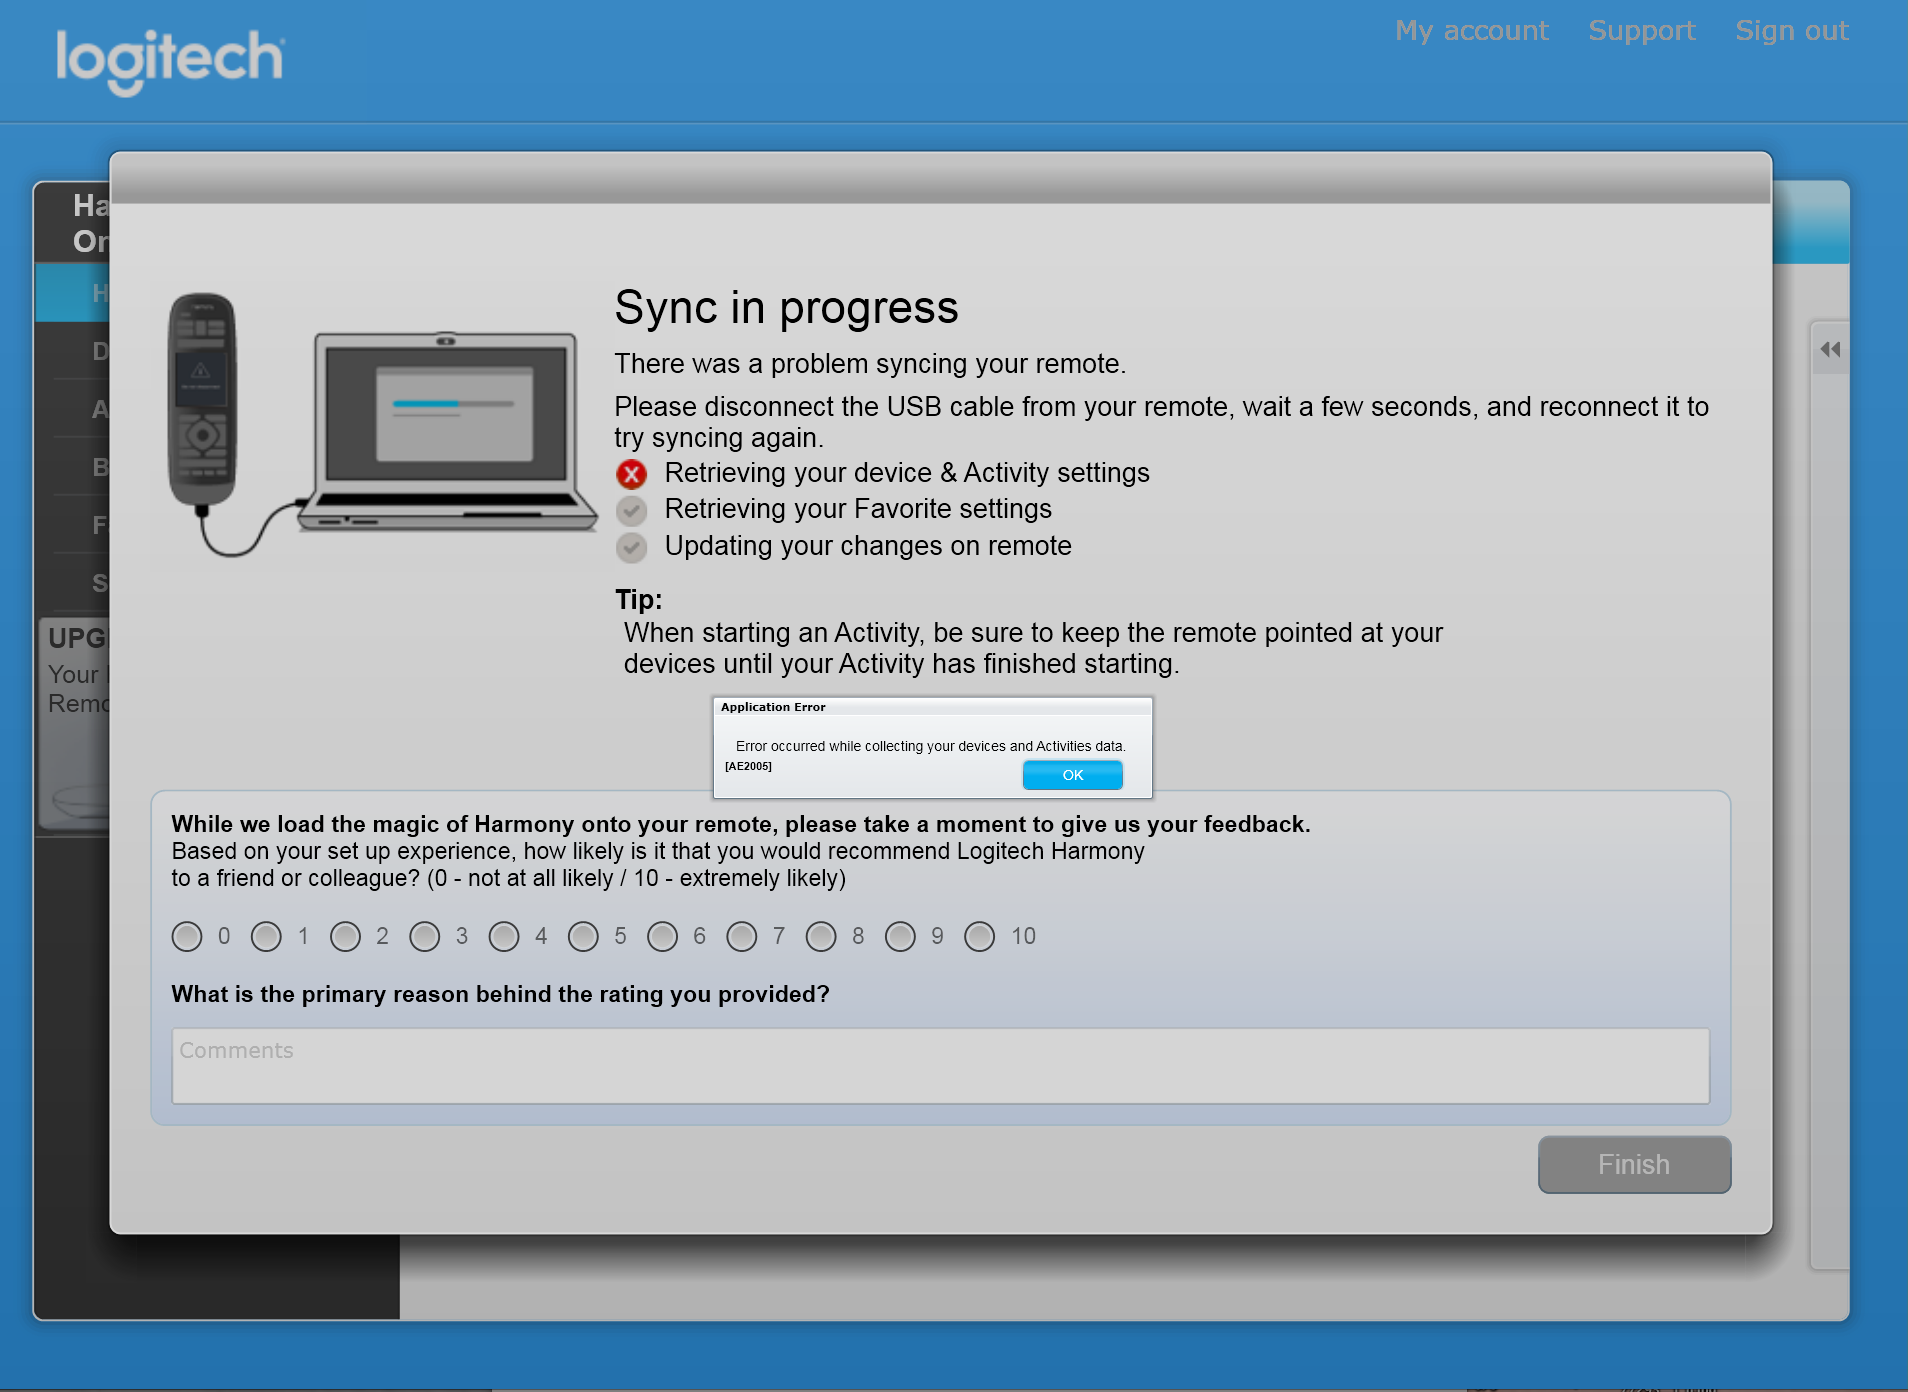Click 'Updating your changes on remote' text
The image size is (1908, 1392).
[x=868, y=546]
